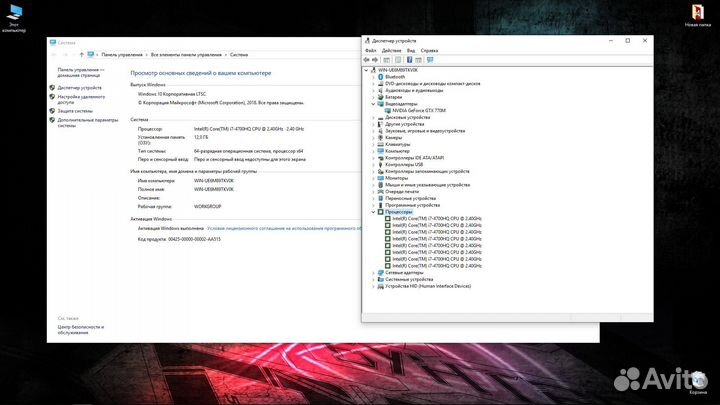
Task: Toggle the console tree toolbar icon
Action: point(387,60)
